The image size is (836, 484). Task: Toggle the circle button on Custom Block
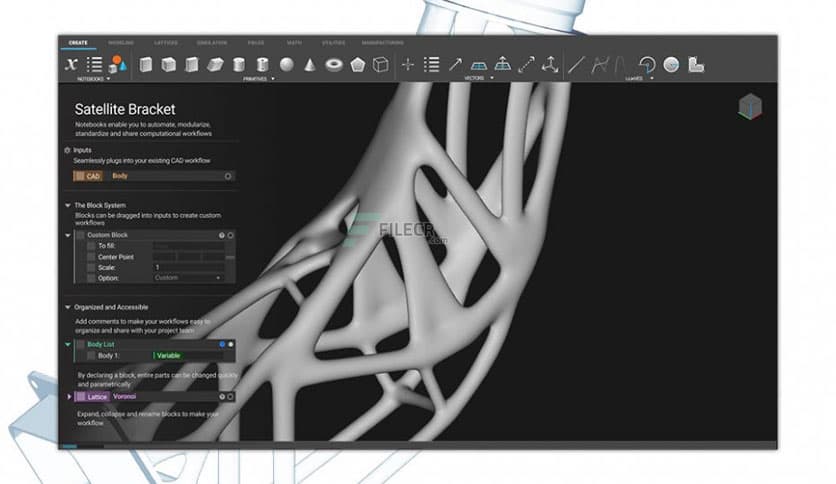[230, 235]
